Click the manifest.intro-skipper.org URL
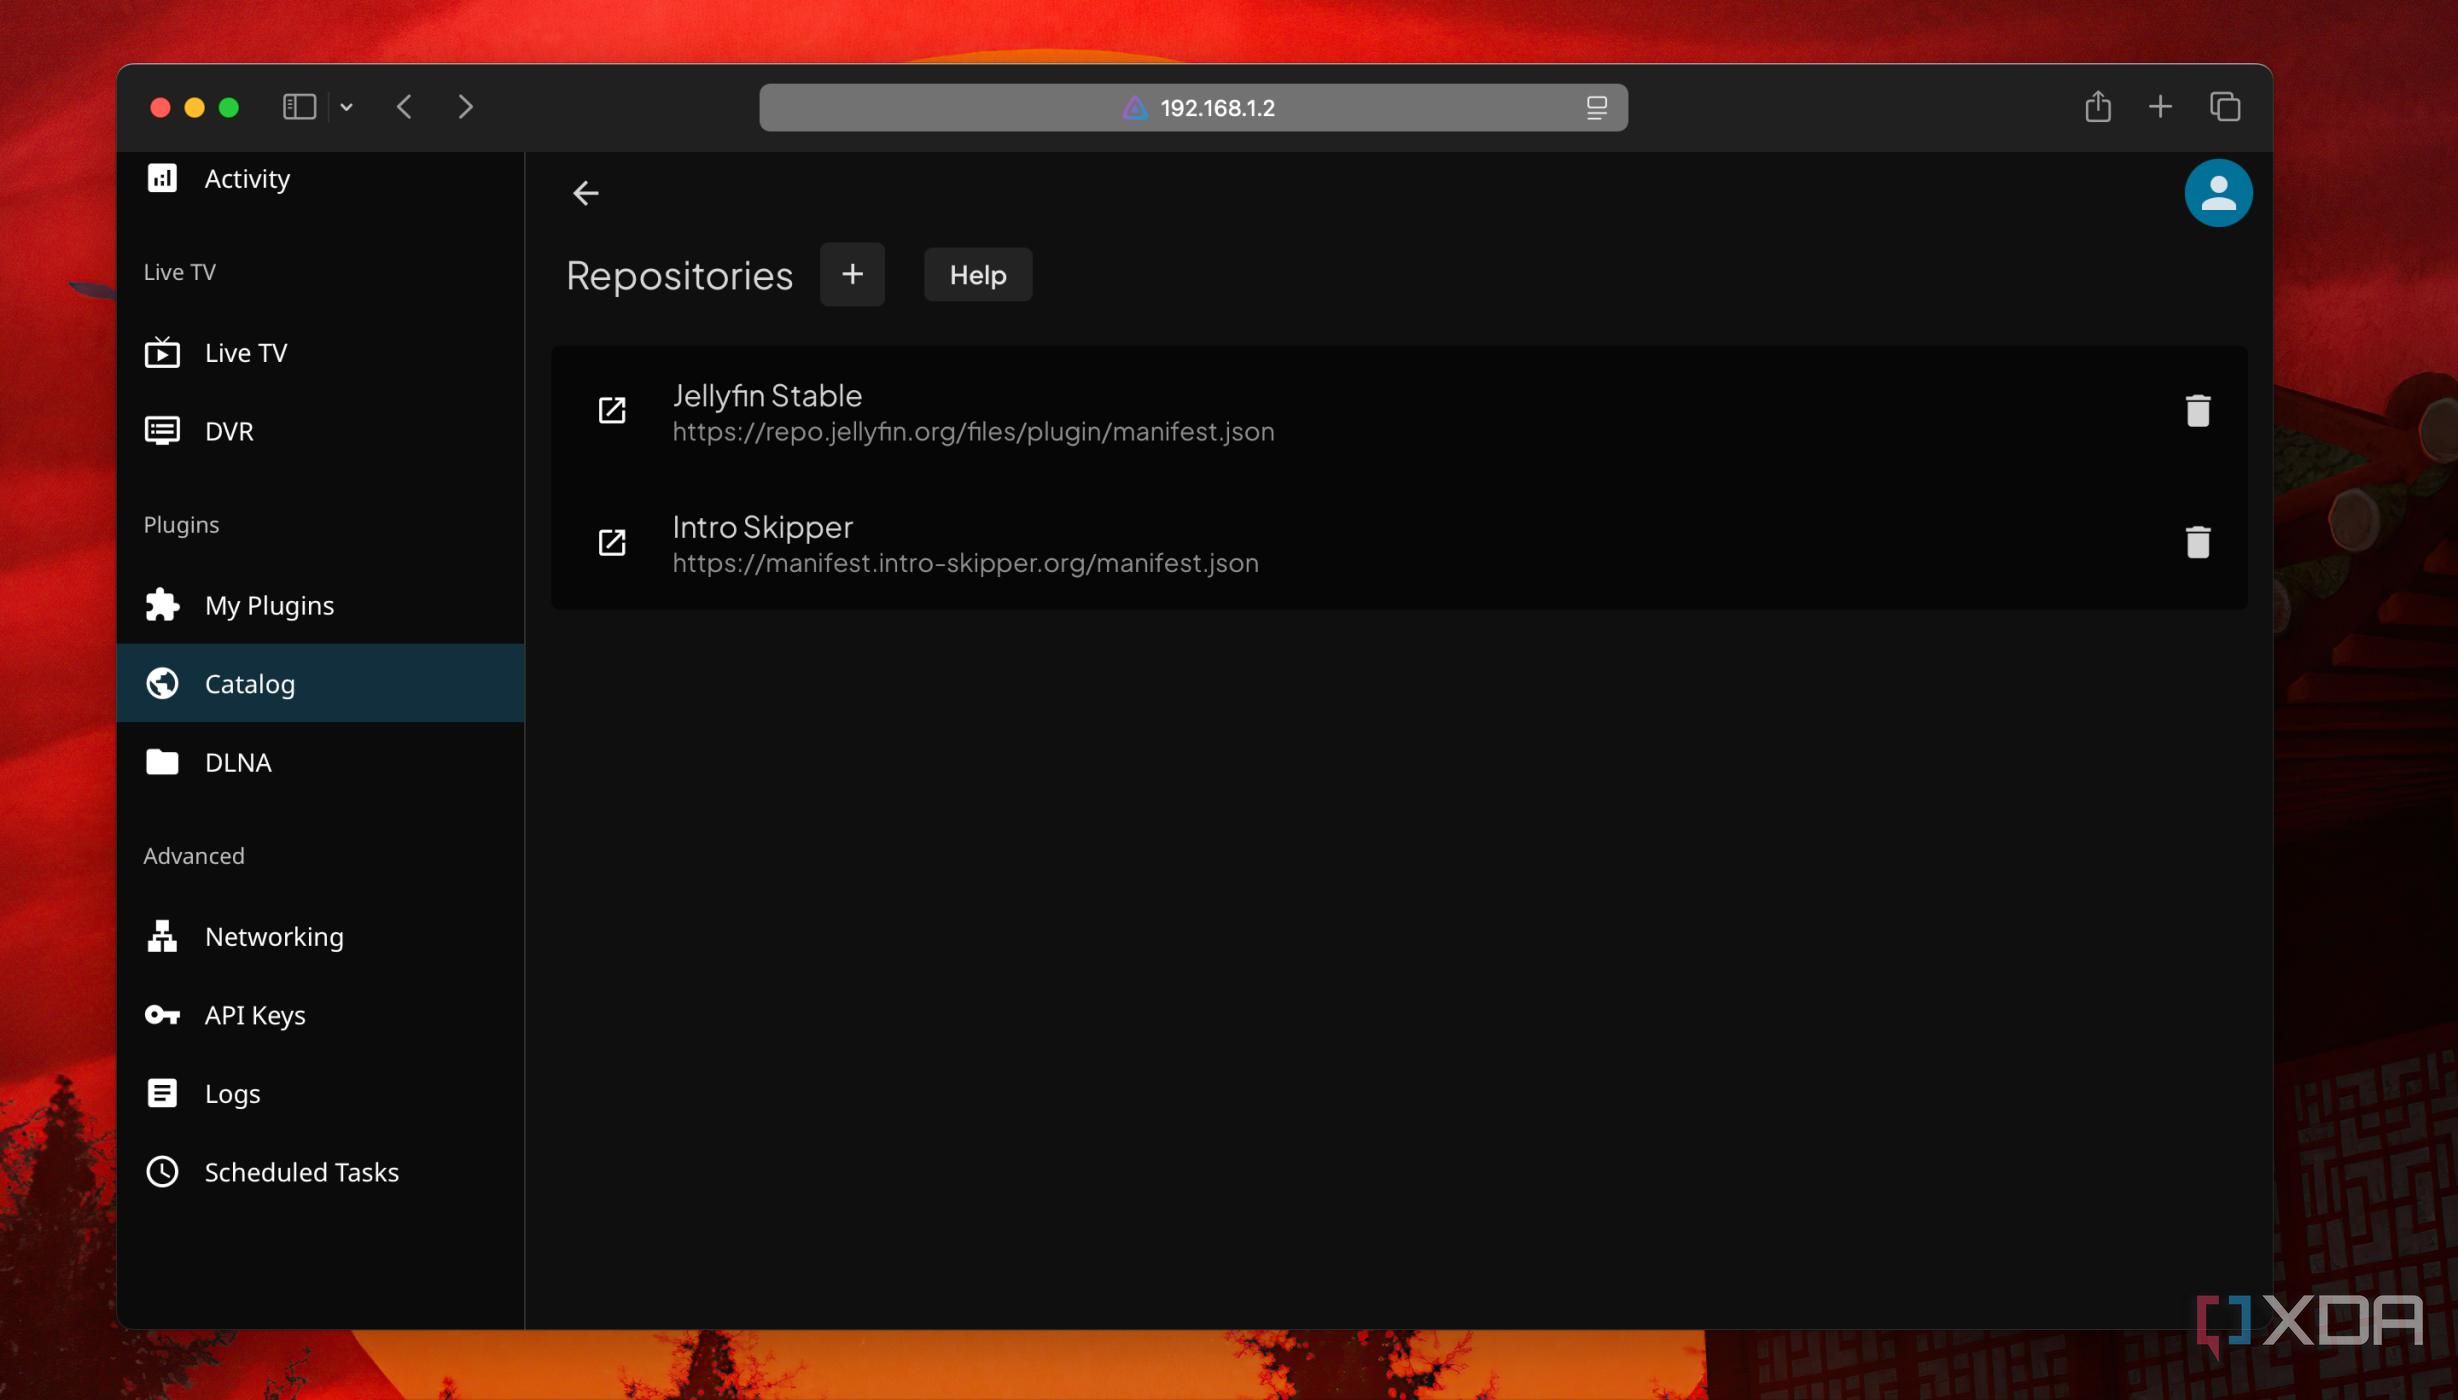 pos(965,563)
